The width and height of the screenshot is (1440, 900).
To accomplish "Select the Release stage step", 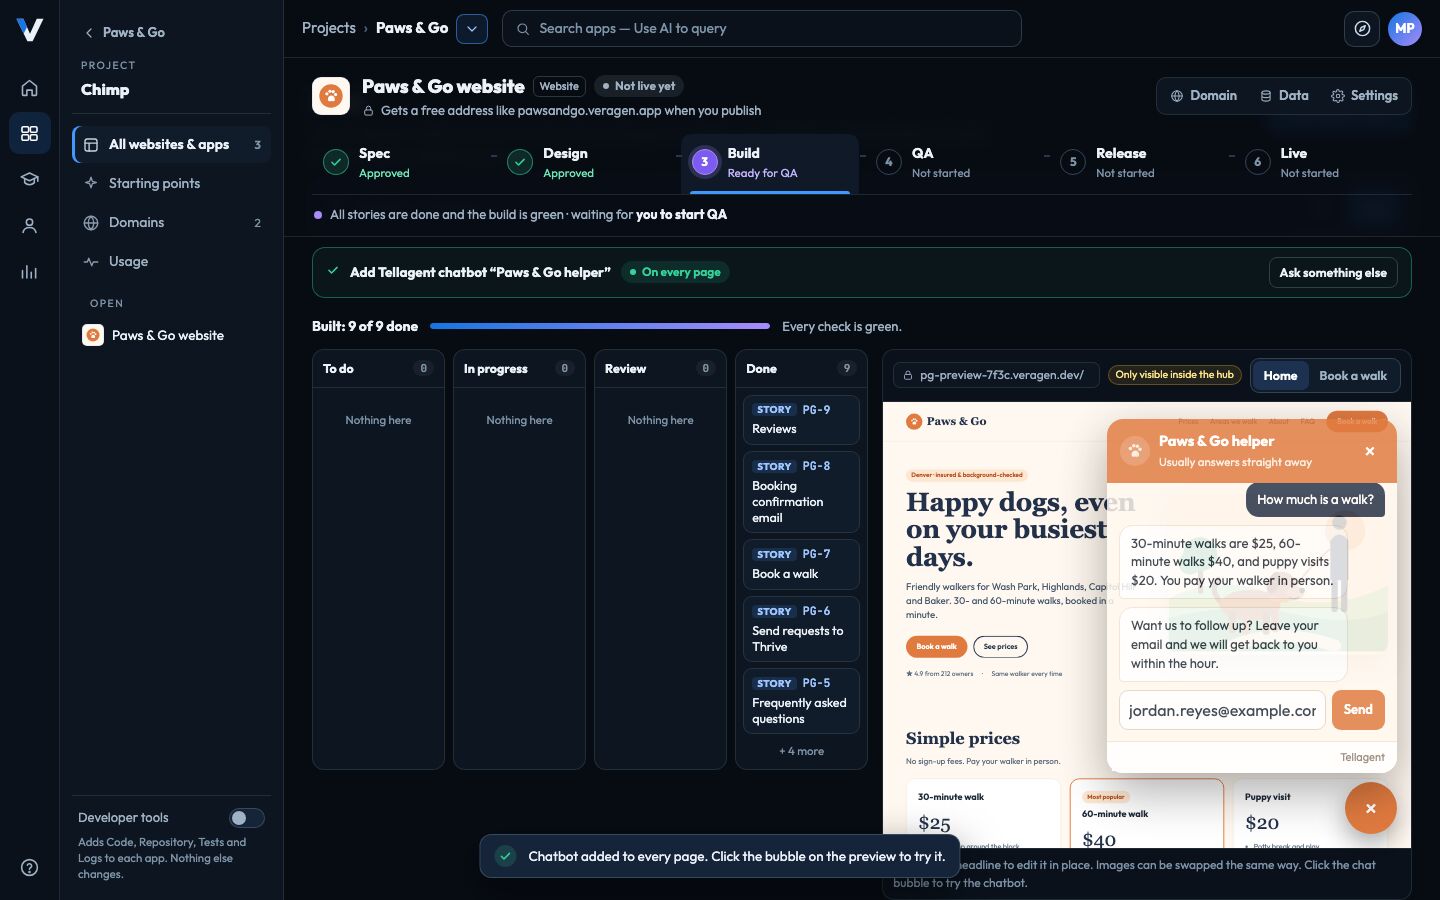I will pyautogui.click(x=1138, y=162).
